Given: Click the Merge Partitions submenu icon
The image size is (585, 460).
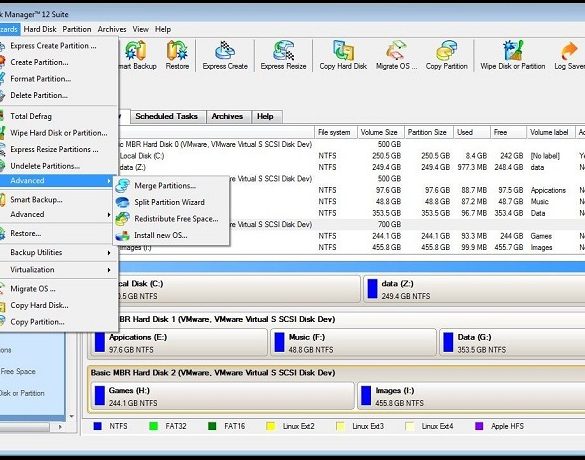Looking at the screenshot, I should pyautogui.click(x=122, y=185).
